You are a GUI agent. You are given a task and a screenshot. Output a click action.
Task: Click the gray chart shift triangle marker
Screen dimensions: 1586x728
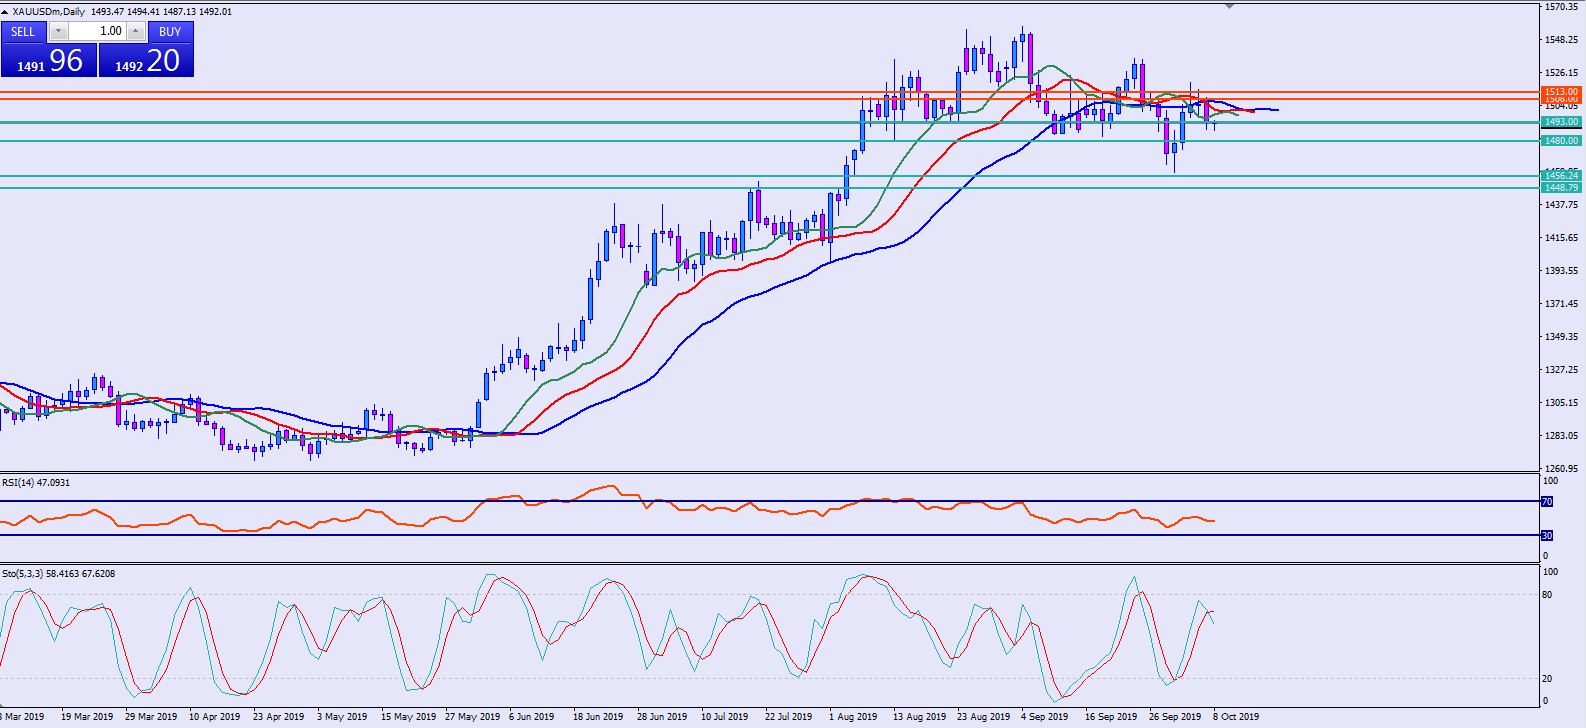(1229, 6)
